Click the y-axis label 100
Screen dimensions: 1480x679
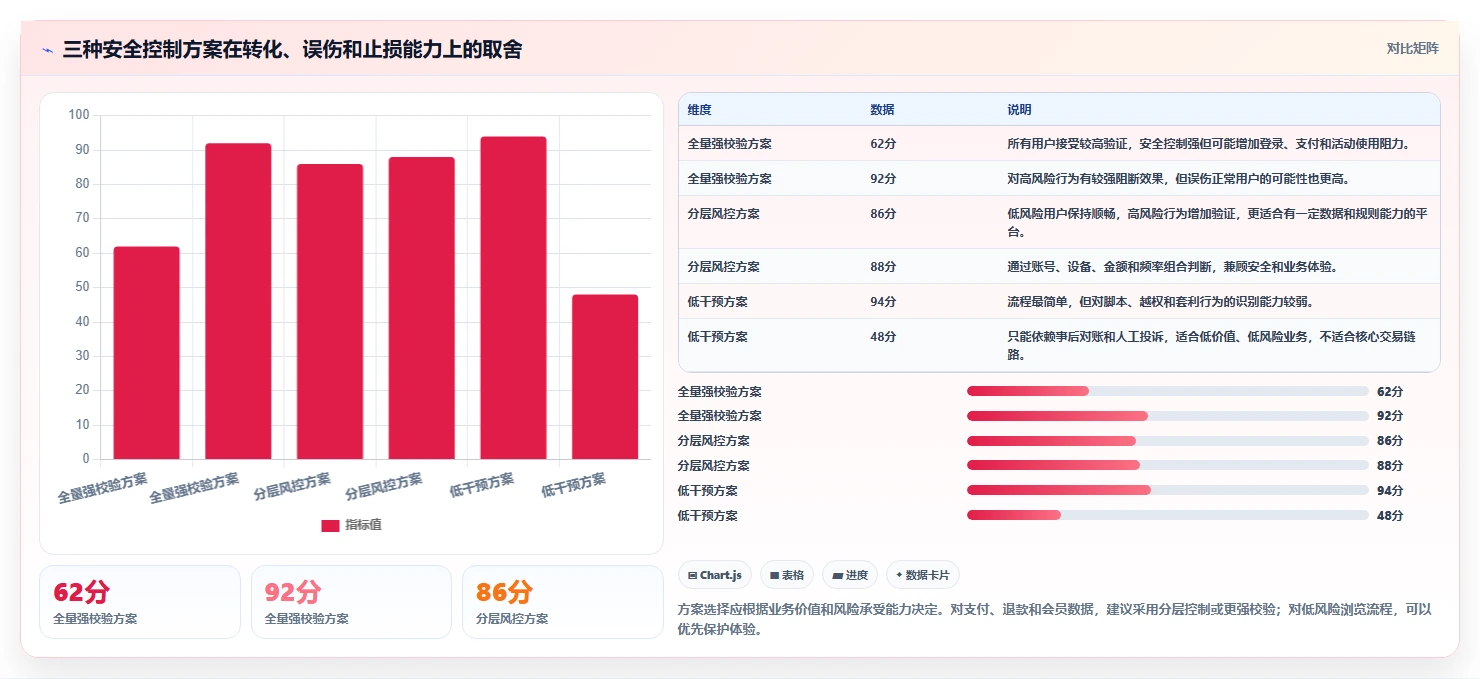(79, 115)
